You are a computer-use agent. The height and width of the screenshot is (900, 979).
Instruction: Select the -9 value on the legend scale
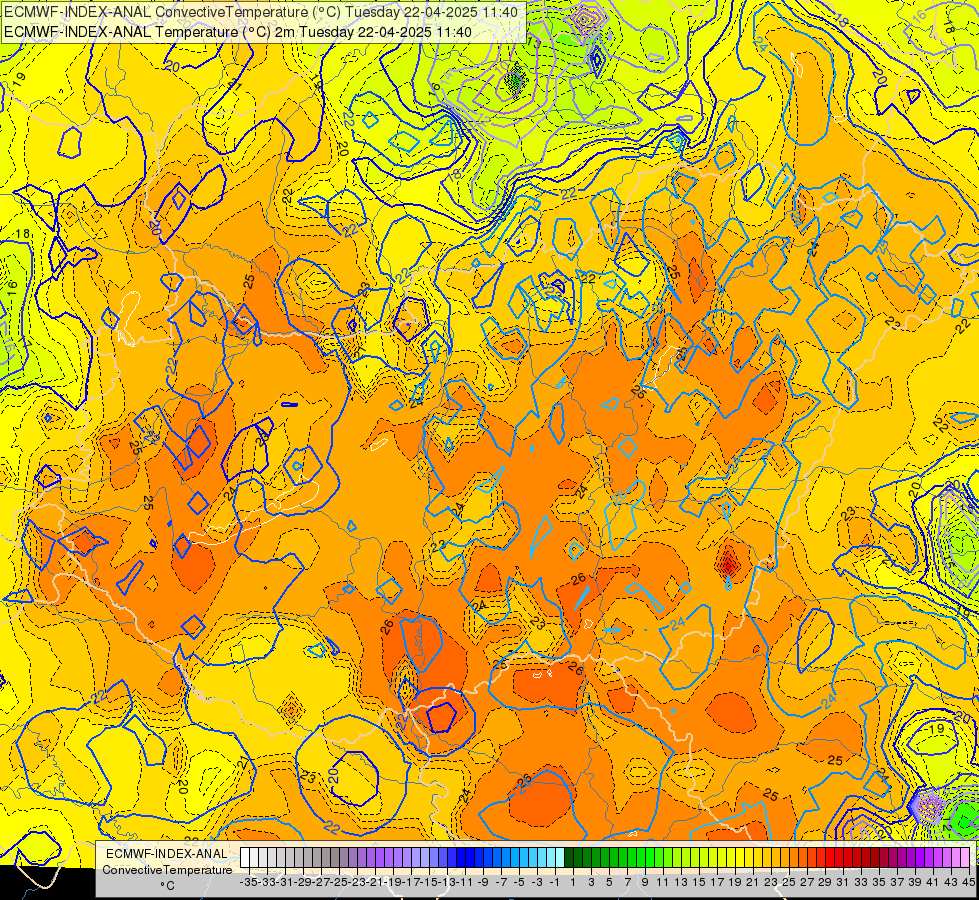(483, 882)
